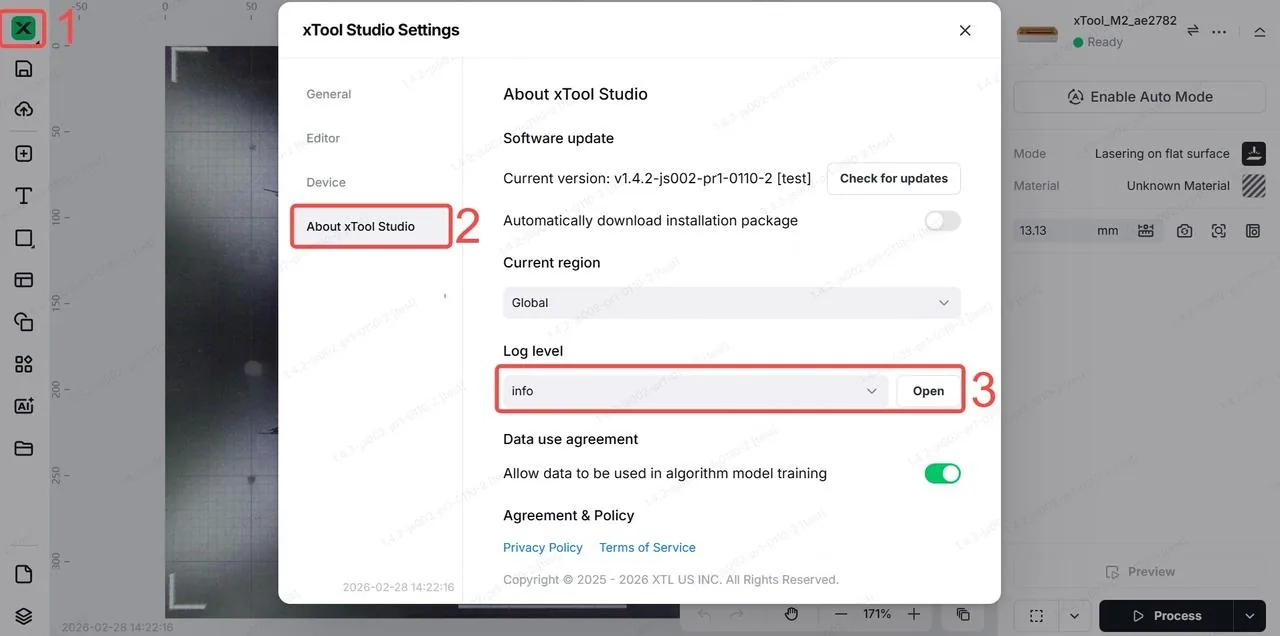
Task: Select the hand pan tool
Action: [x=792, y=614]
